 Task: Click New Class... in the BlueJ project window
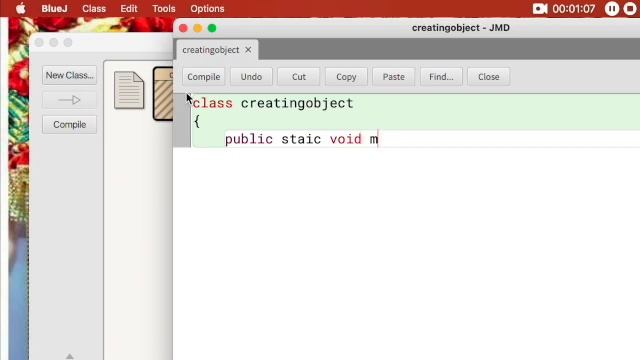pyautogui.click(x=69, y=76)
